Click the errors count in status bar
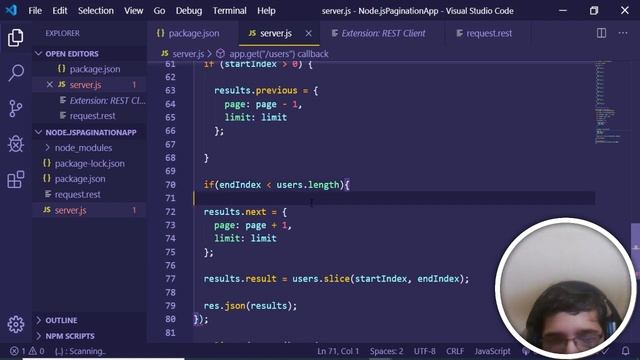This screenshot has height=360, width=640. [18, 351]
